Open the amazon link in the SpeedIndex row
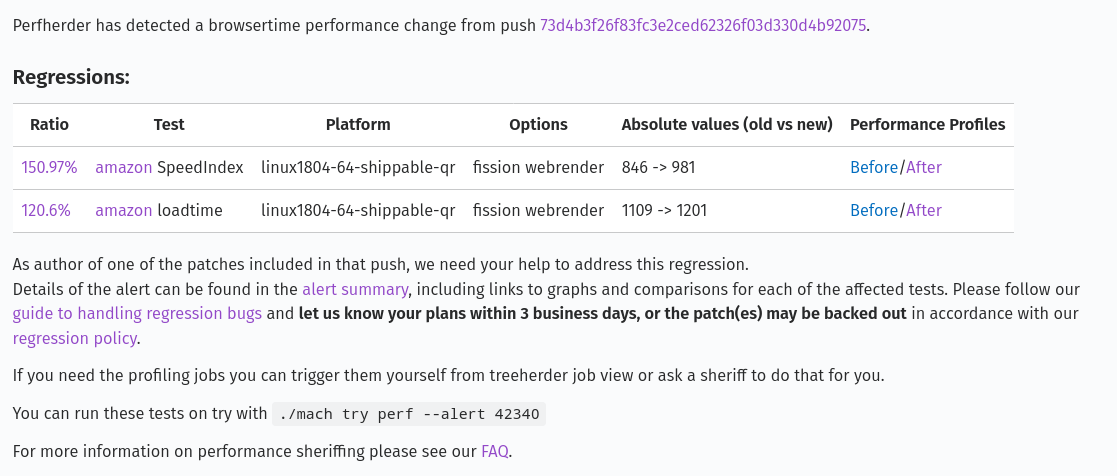The height and width of the screenshot is (476, 1117). pyautogui.click(x=123, y=168)
